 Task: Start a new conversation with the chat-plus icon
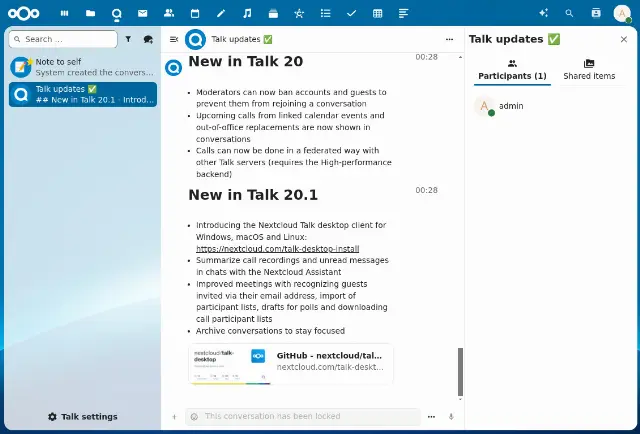[x=148, y=39]
